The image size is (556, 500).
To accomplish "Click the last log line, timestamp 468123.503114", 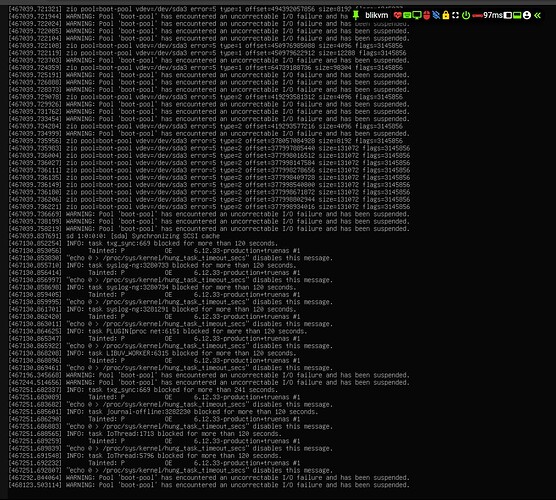I will [209, 485].
